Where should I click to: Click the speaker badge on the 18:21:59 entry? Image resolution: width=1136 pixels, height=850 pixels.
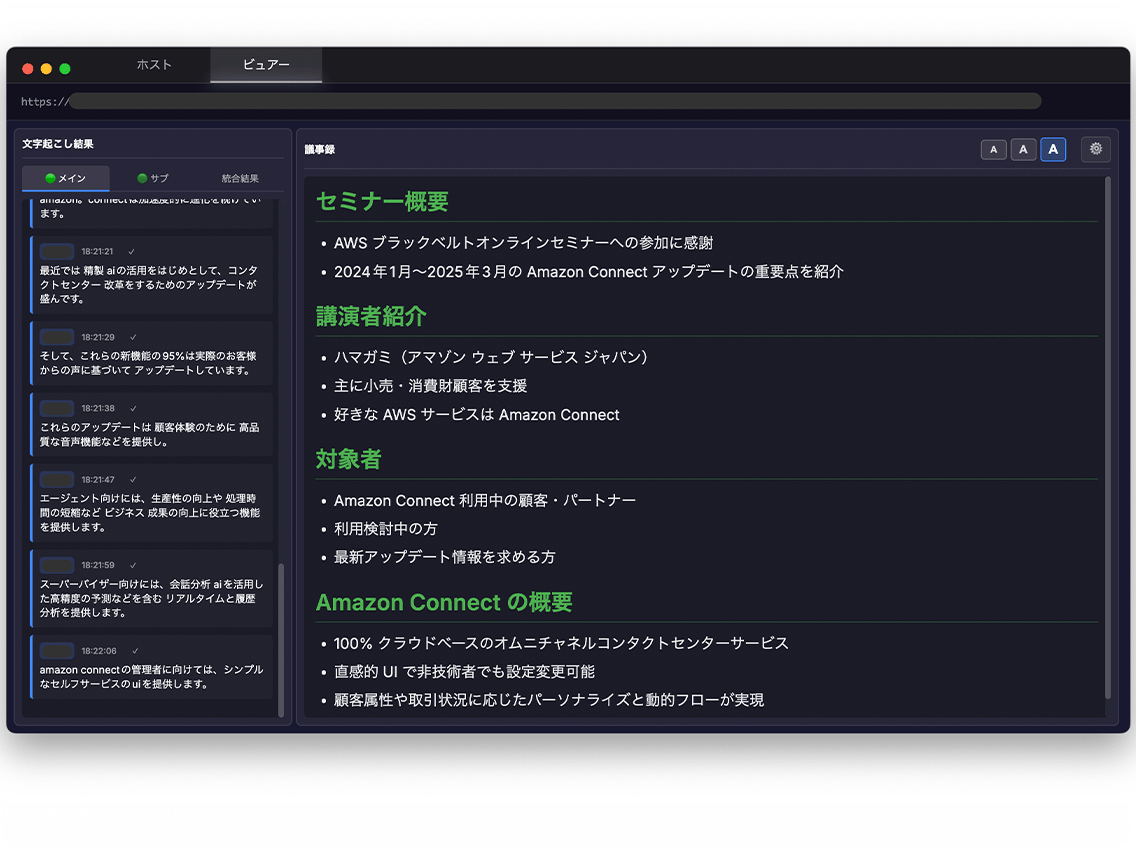pos(58,564)
